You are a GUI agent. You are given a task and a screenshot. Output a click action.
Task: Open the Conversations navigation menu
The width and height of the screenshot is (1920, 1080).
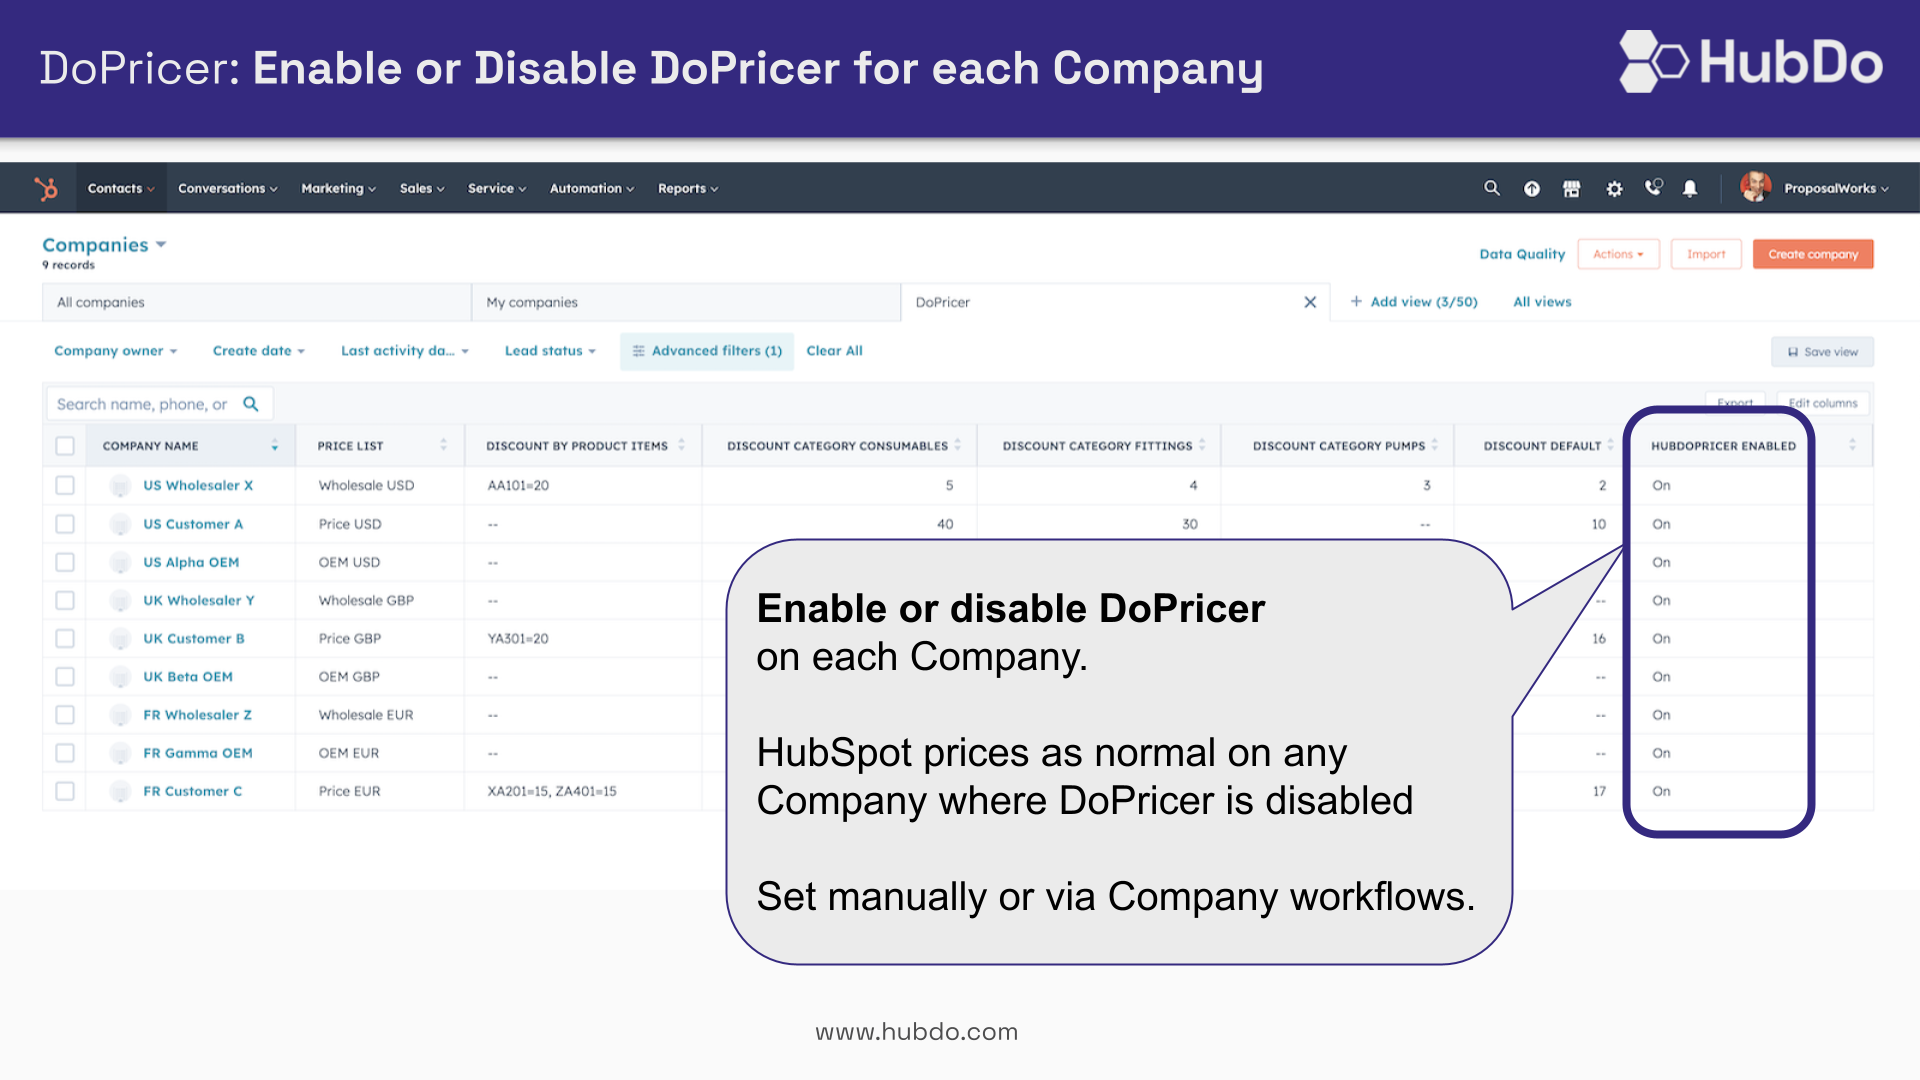(228, 188)
